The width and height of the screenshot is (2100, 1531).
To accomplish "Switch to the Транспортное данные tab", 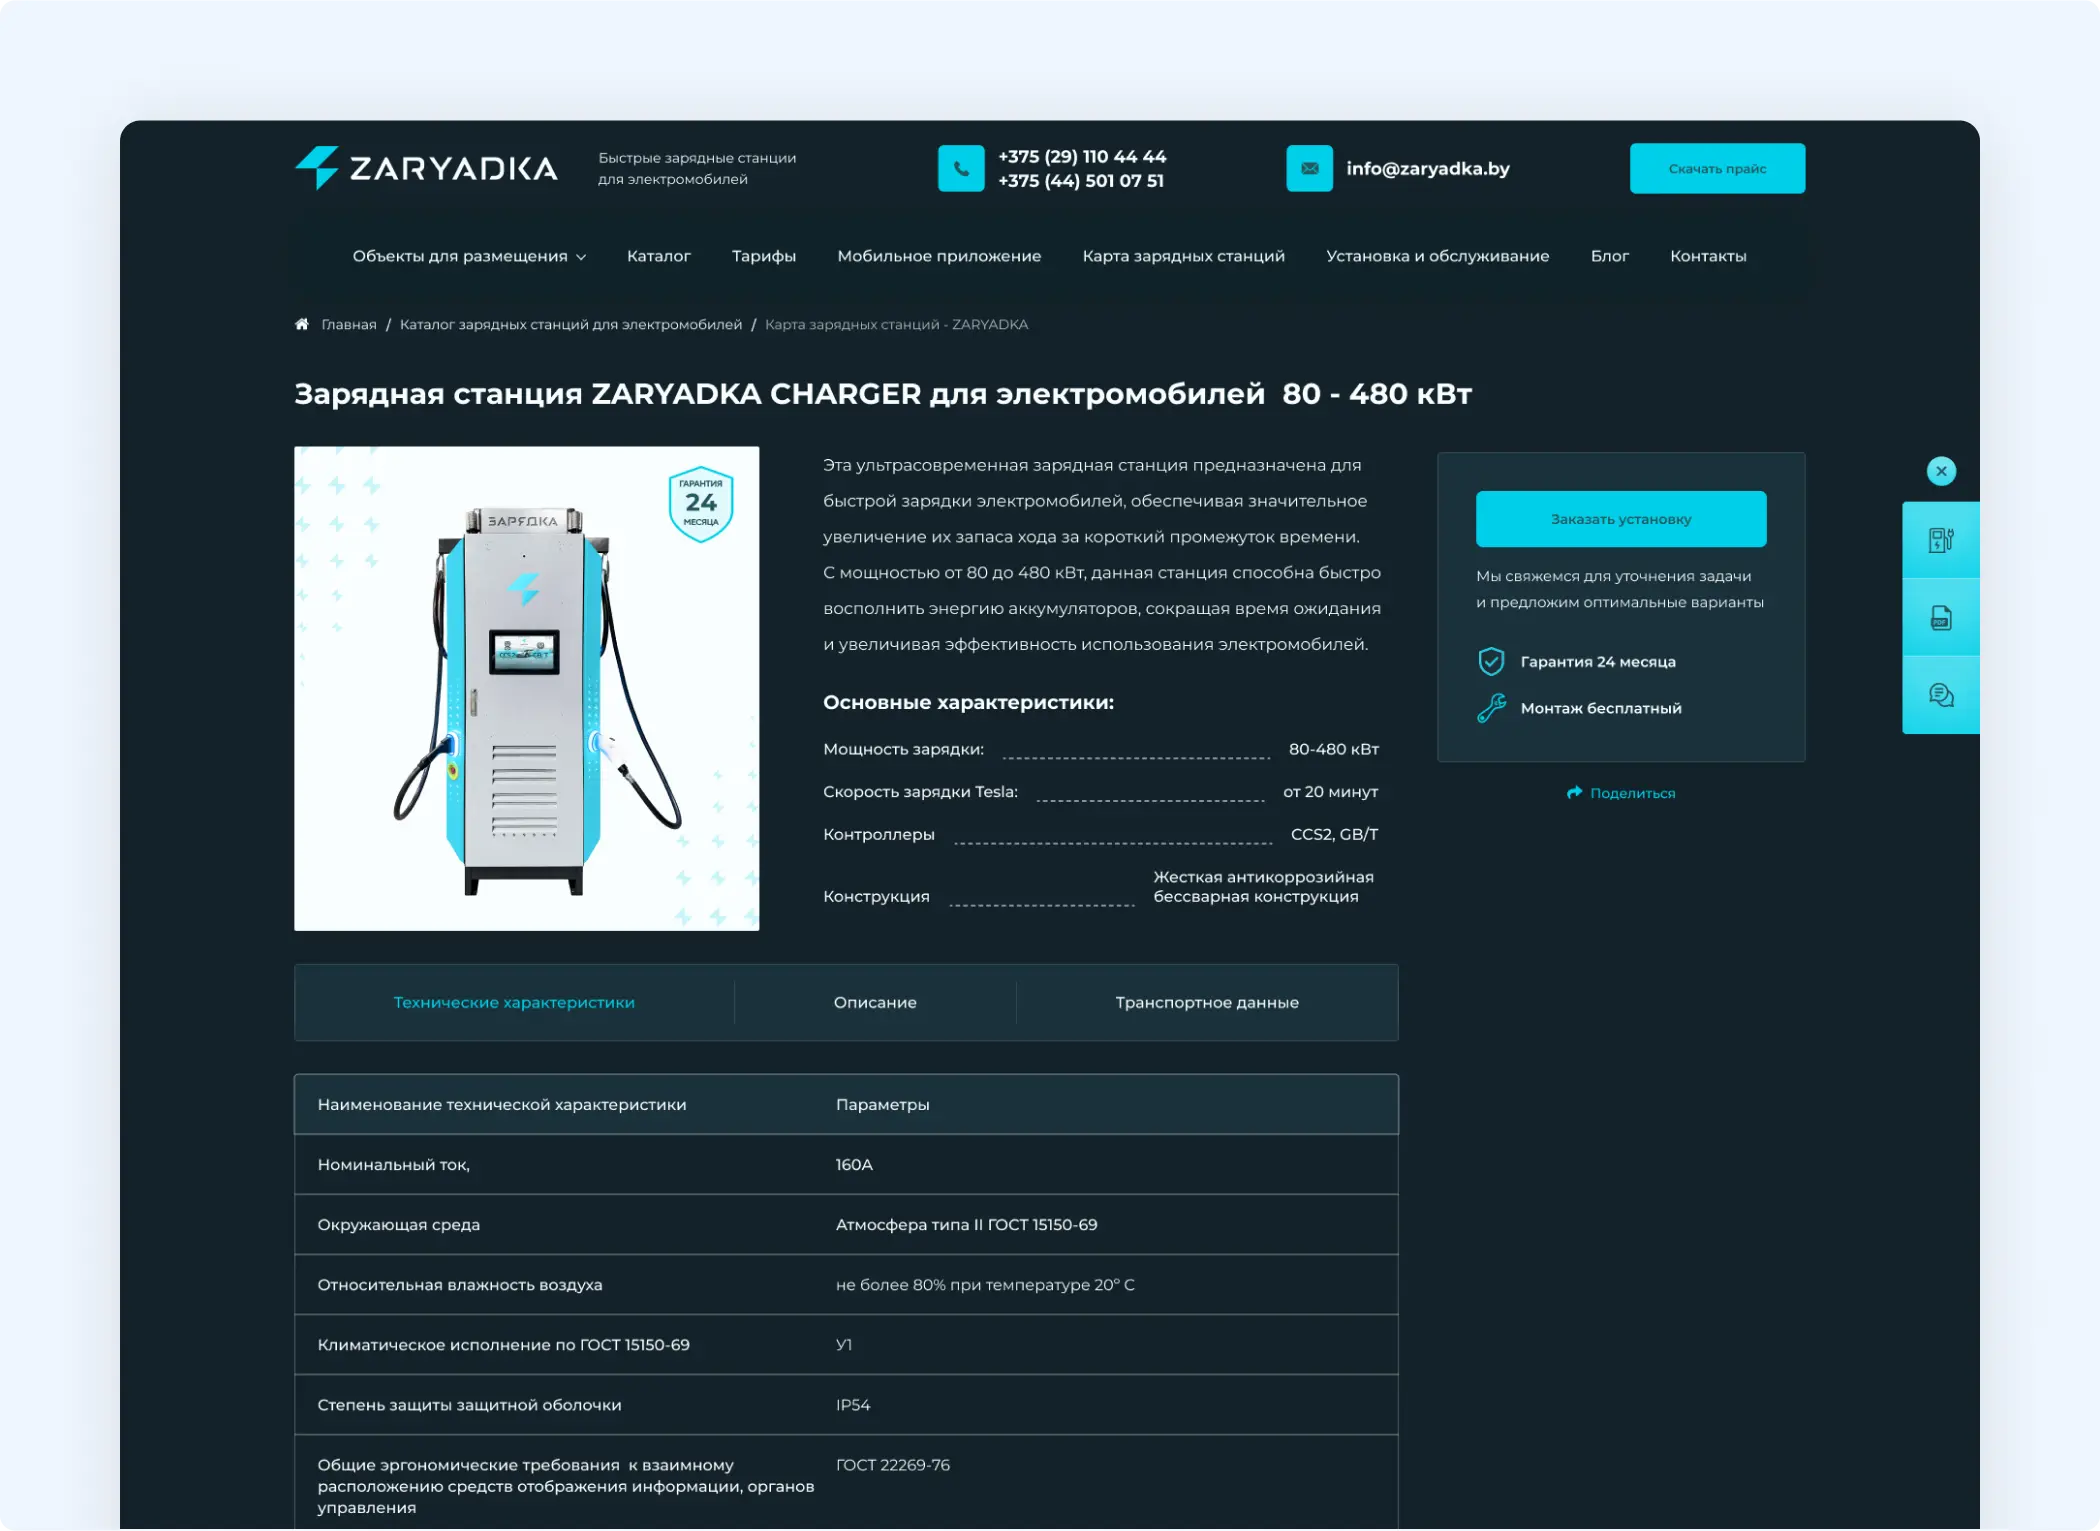I will pyautogui.click(x=1207, y=1002).
